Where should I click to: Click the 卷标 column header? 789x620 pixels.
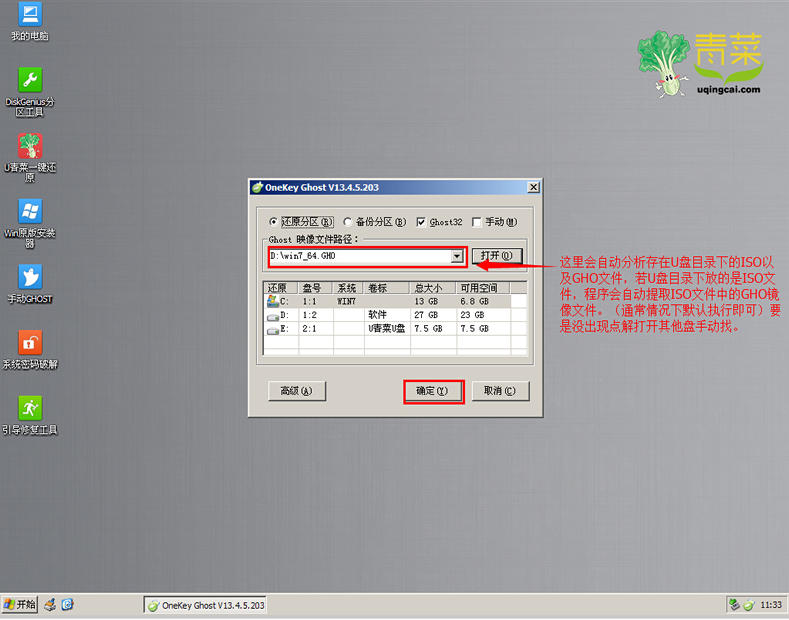386,288
